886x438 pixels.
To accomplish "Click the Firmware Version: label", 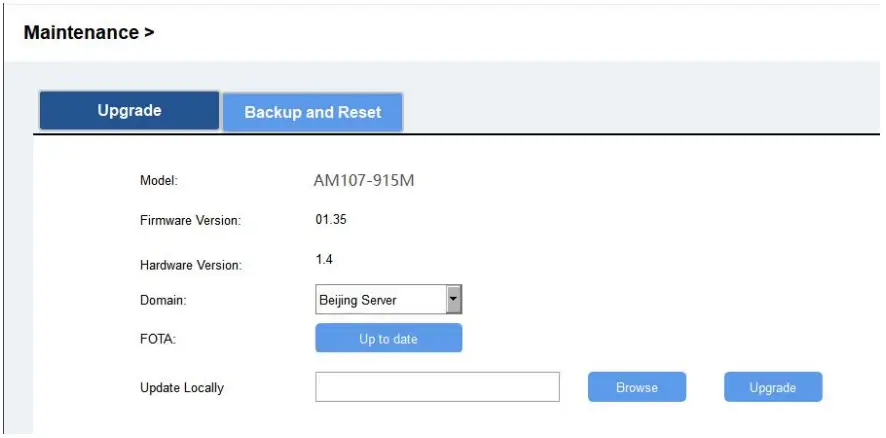I will tap(190, 220).
